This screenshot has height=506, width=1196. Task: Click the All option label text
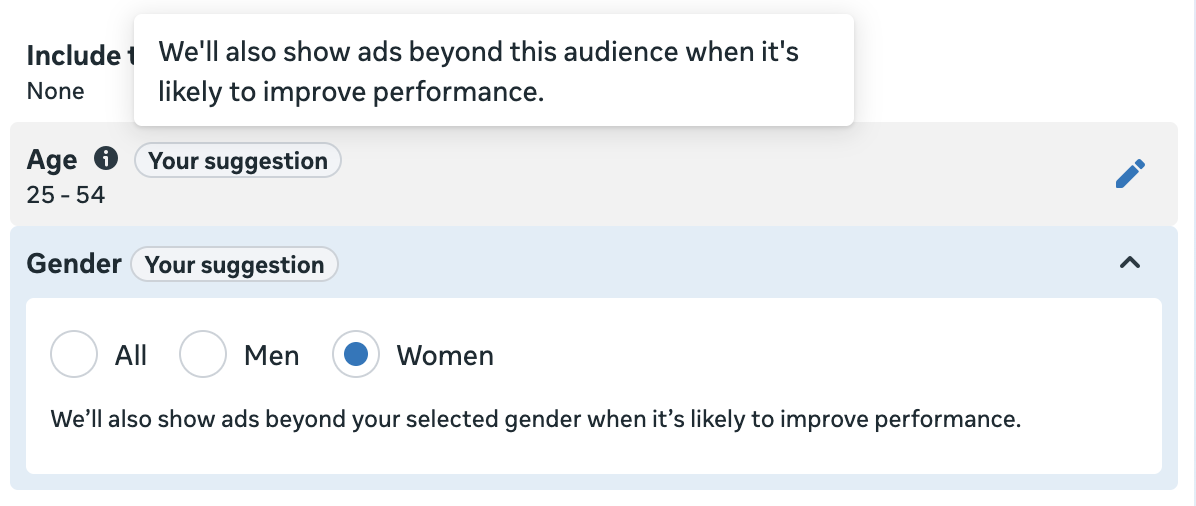coord(131,356)
